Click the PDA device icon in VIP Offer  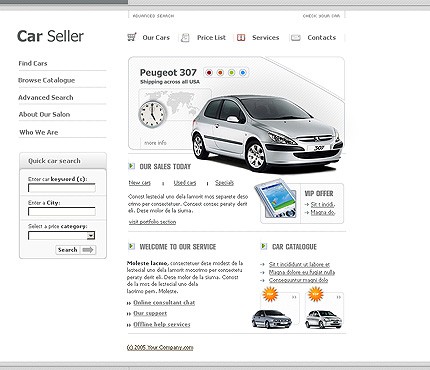pyautogui.click(x=277, y=199)
